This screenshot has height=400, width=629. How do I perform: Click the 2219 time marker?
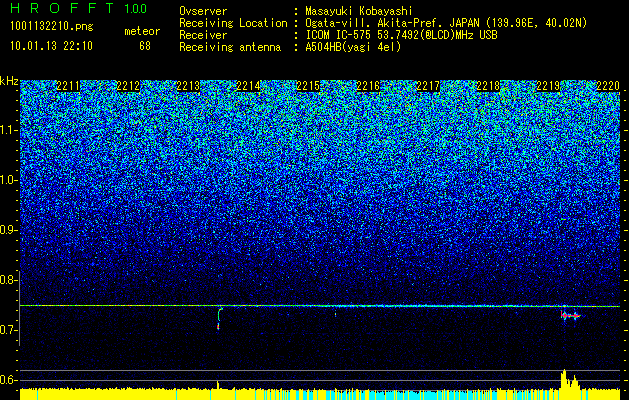point(548,86)
